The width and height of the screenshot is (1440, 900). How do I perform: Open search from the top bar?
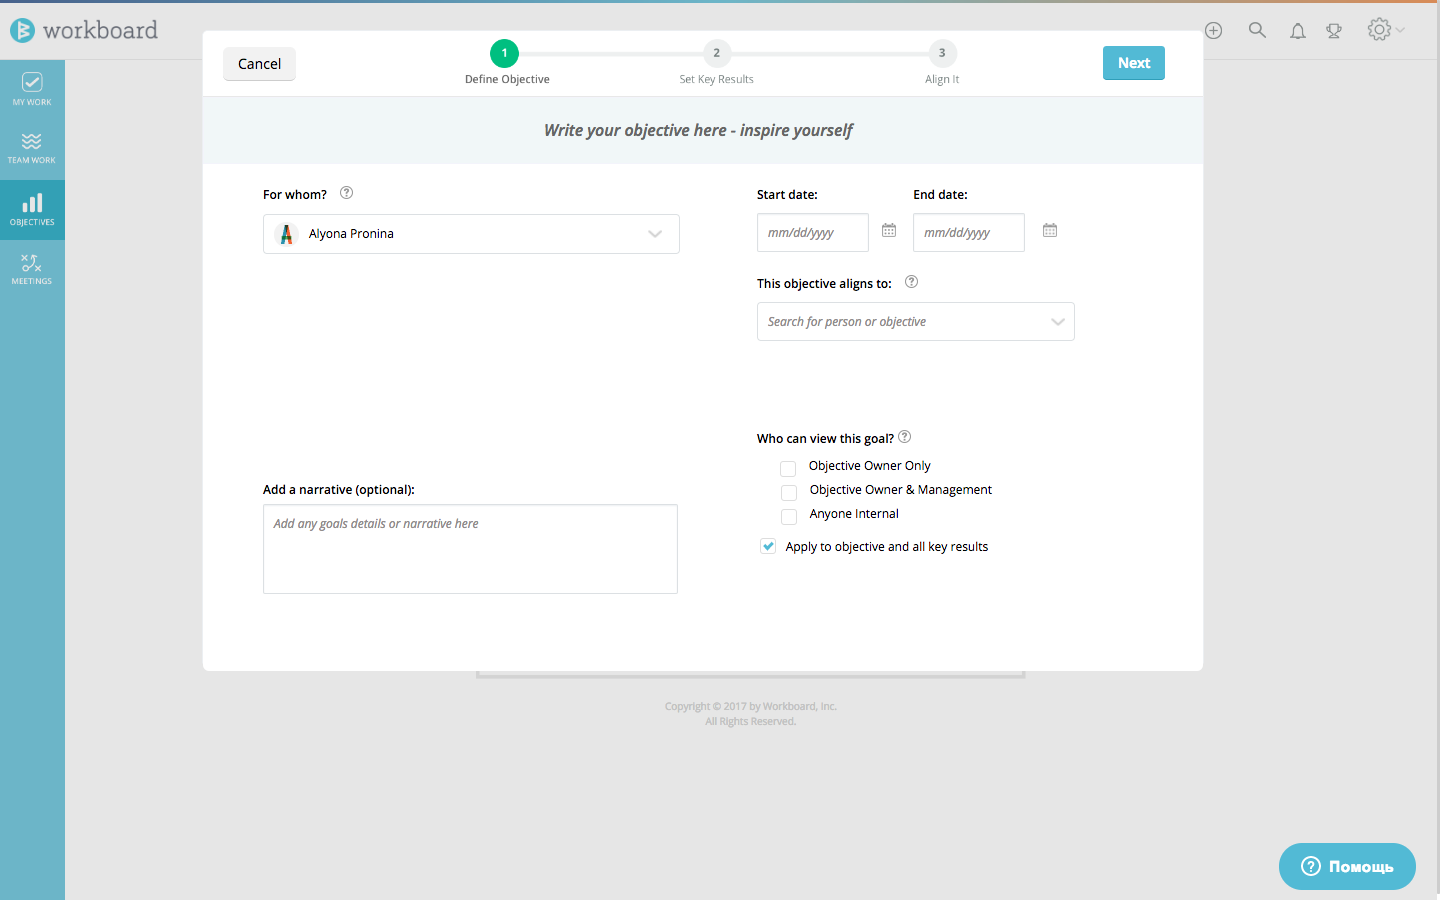[x=1257, y=30]
